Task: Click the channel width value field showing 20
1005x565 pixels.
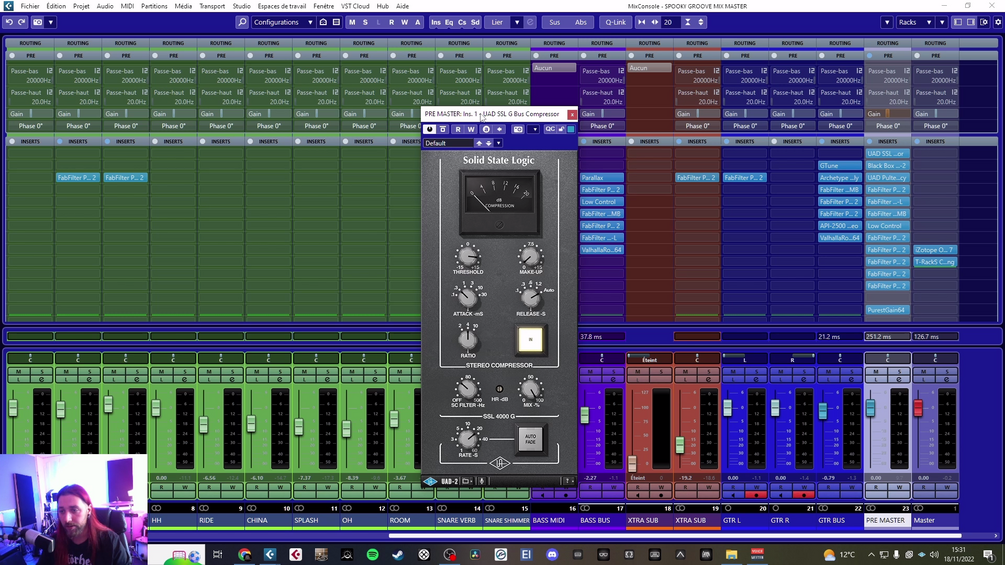Action: (669, 22)
